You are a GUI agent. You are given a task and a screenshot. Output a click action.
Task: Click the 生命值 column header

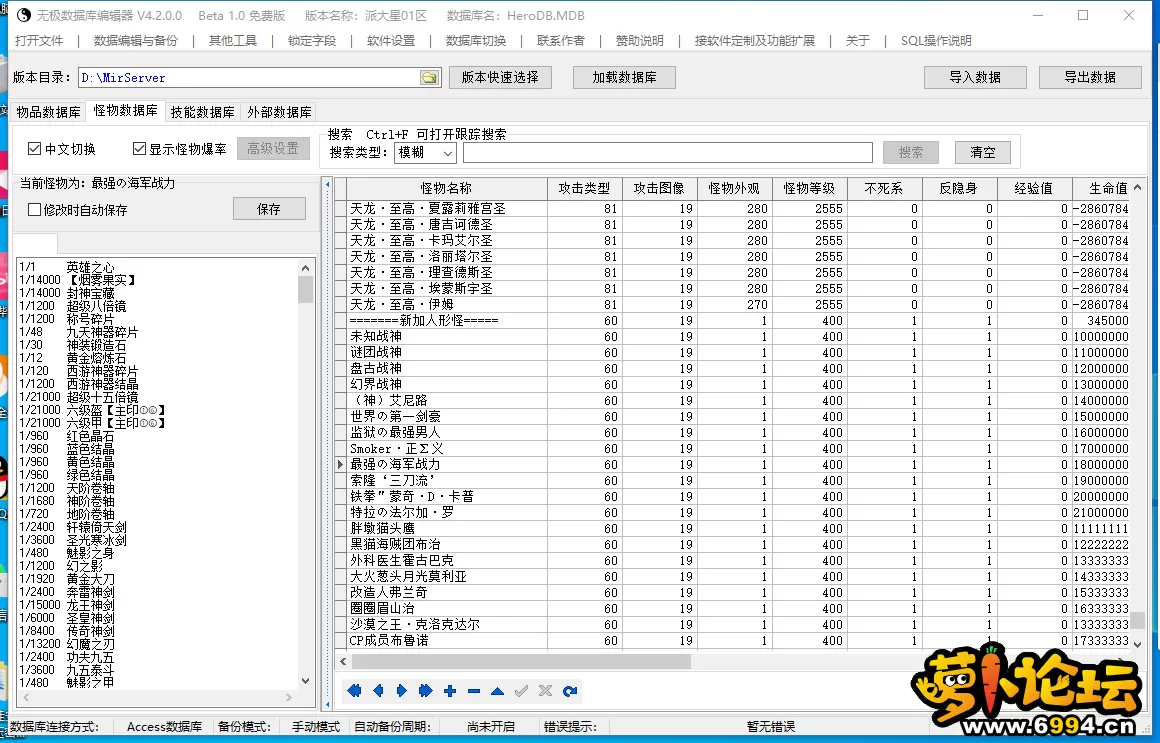point(1101,188)
